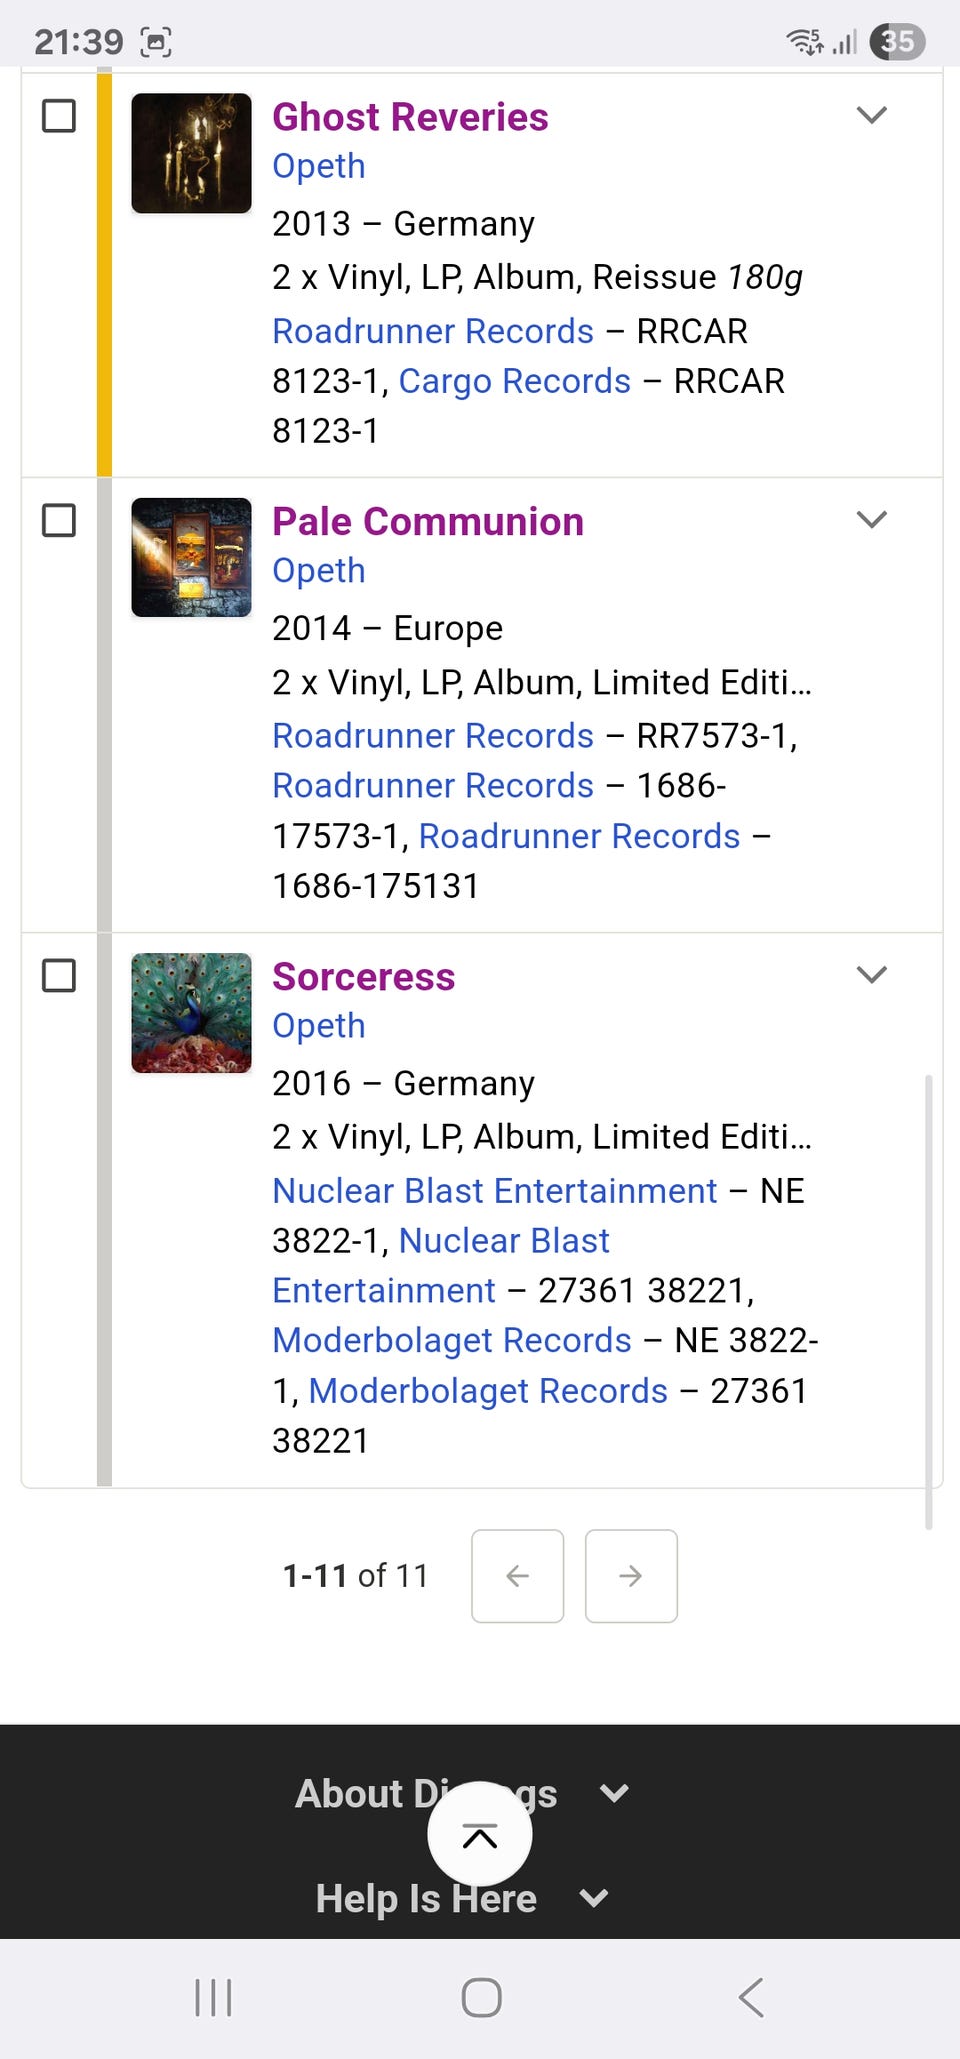Open the Cargo Records label link

tap(514, 381)
